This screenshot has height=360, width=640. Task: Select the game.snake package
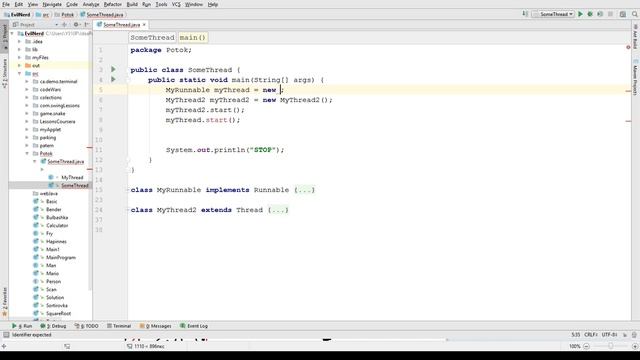point(52,113)
